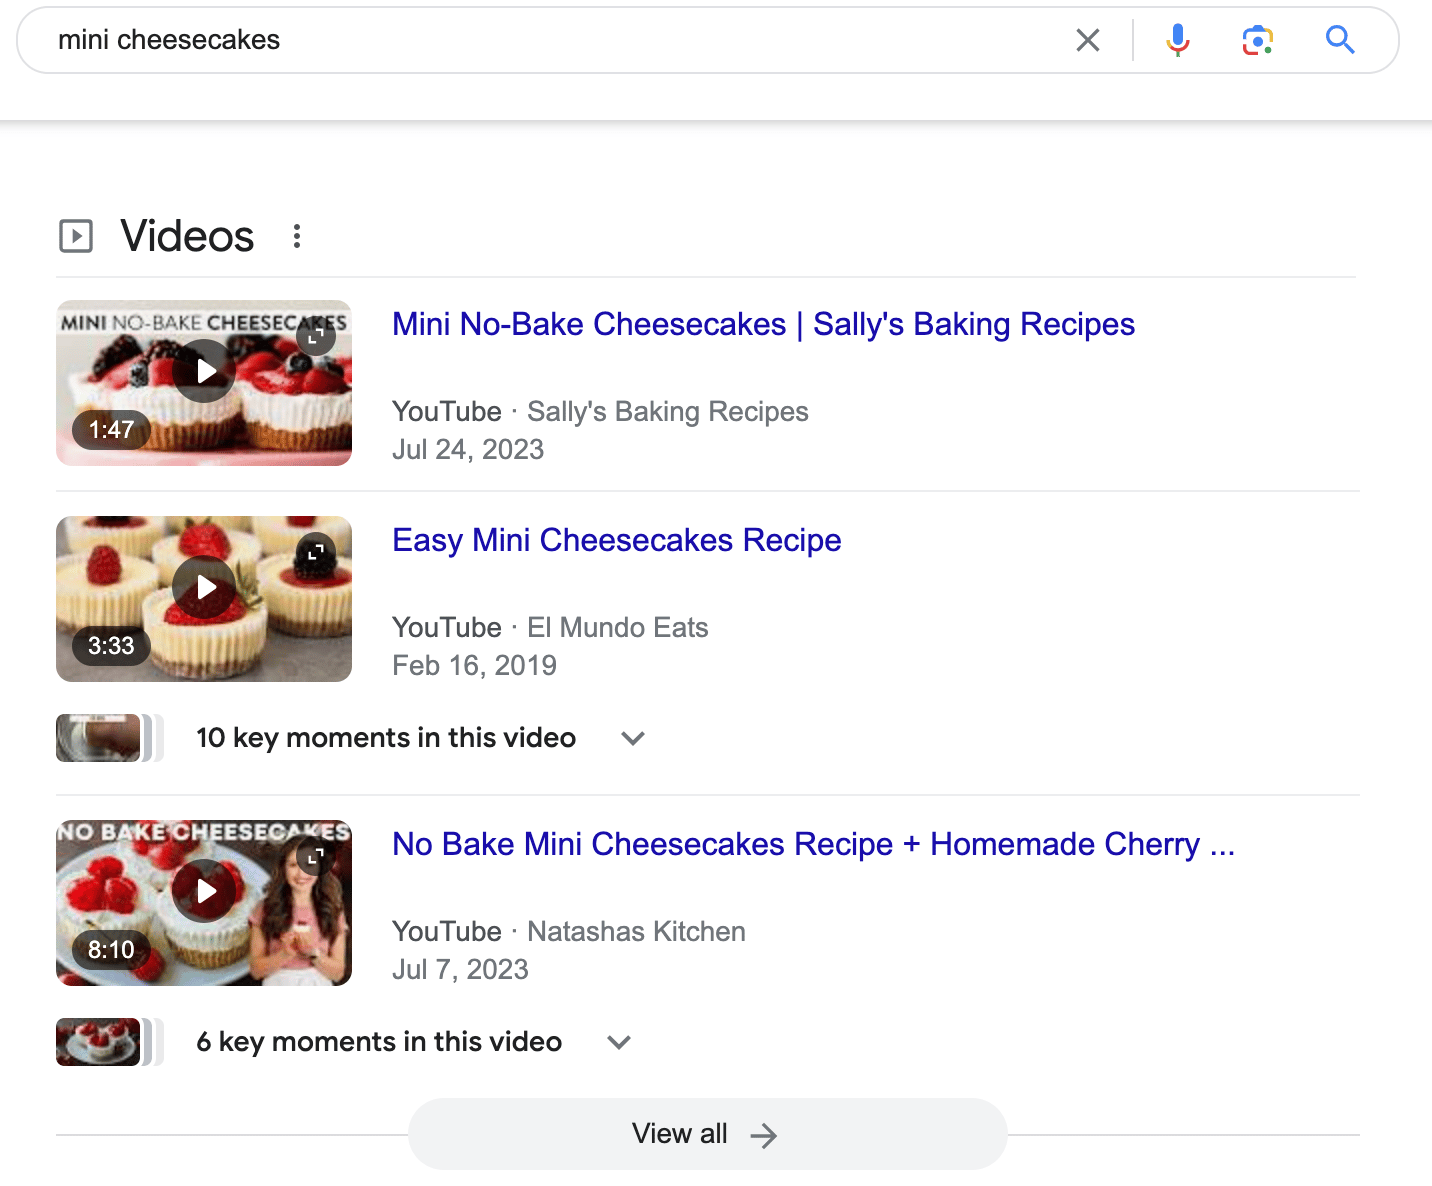Click the arrow in View all button
1432x1186 pixels.
(763, 1135)
